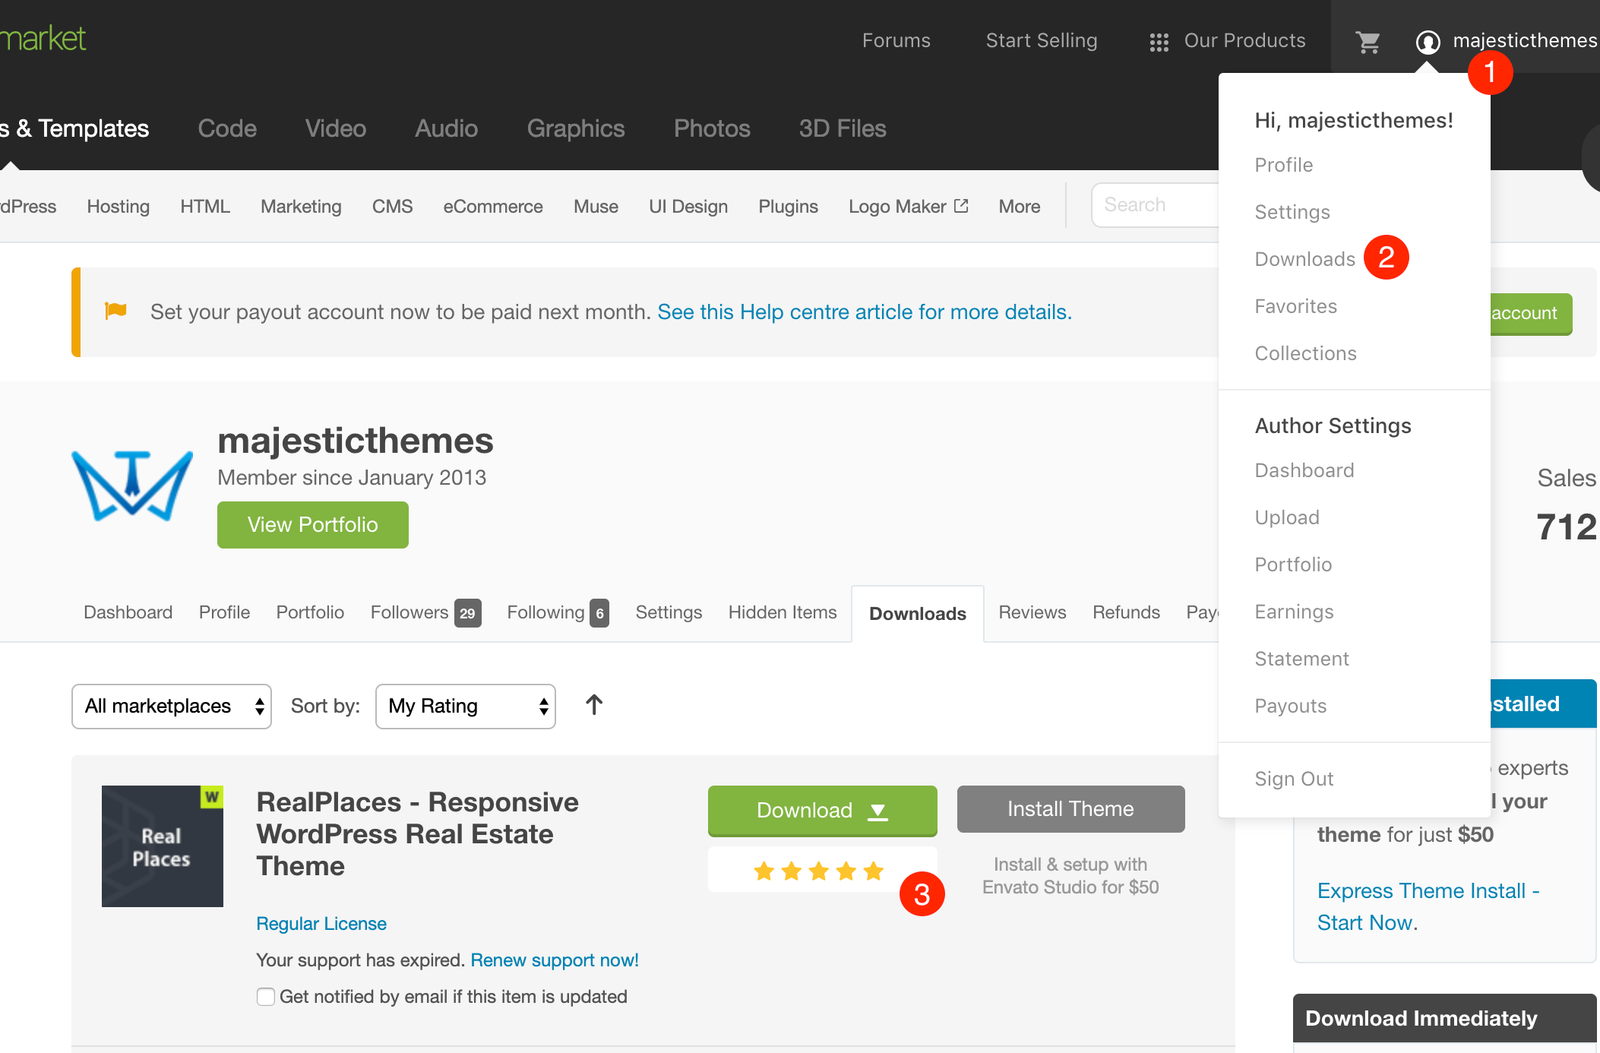Click the View Portfolio button
Image resolution: width=1600 pixels, height=1053 pixels.
click(313, 525)
